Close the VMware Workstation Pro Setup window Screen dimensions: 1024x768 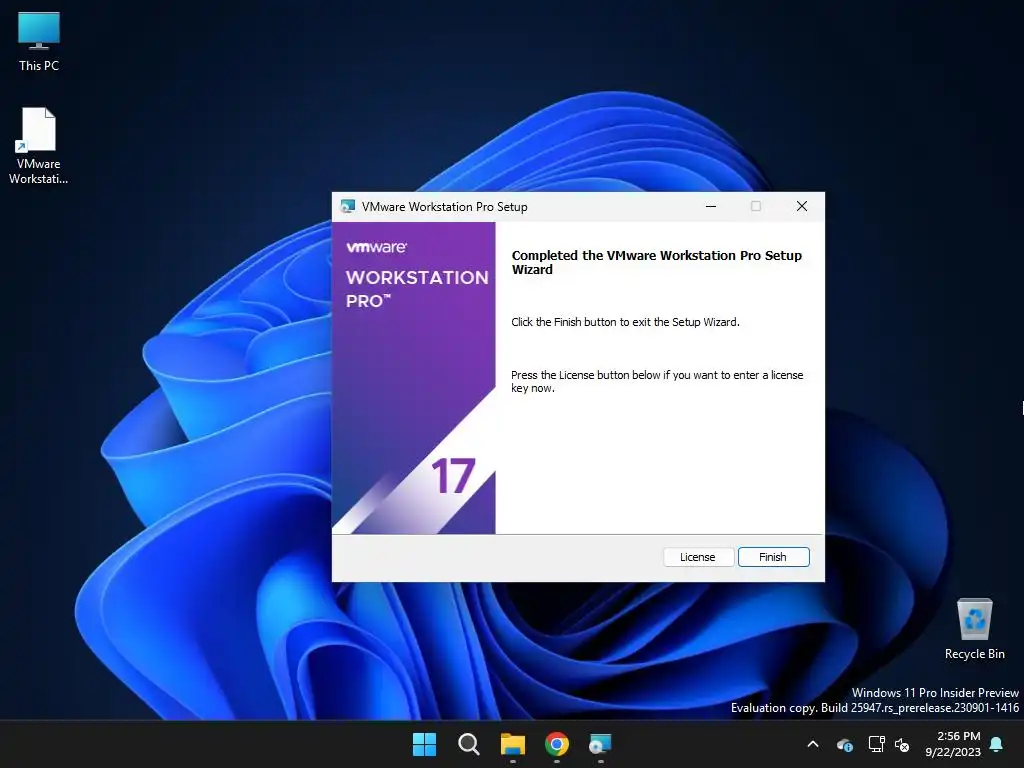pyautogui.click(x=802, y=206)
